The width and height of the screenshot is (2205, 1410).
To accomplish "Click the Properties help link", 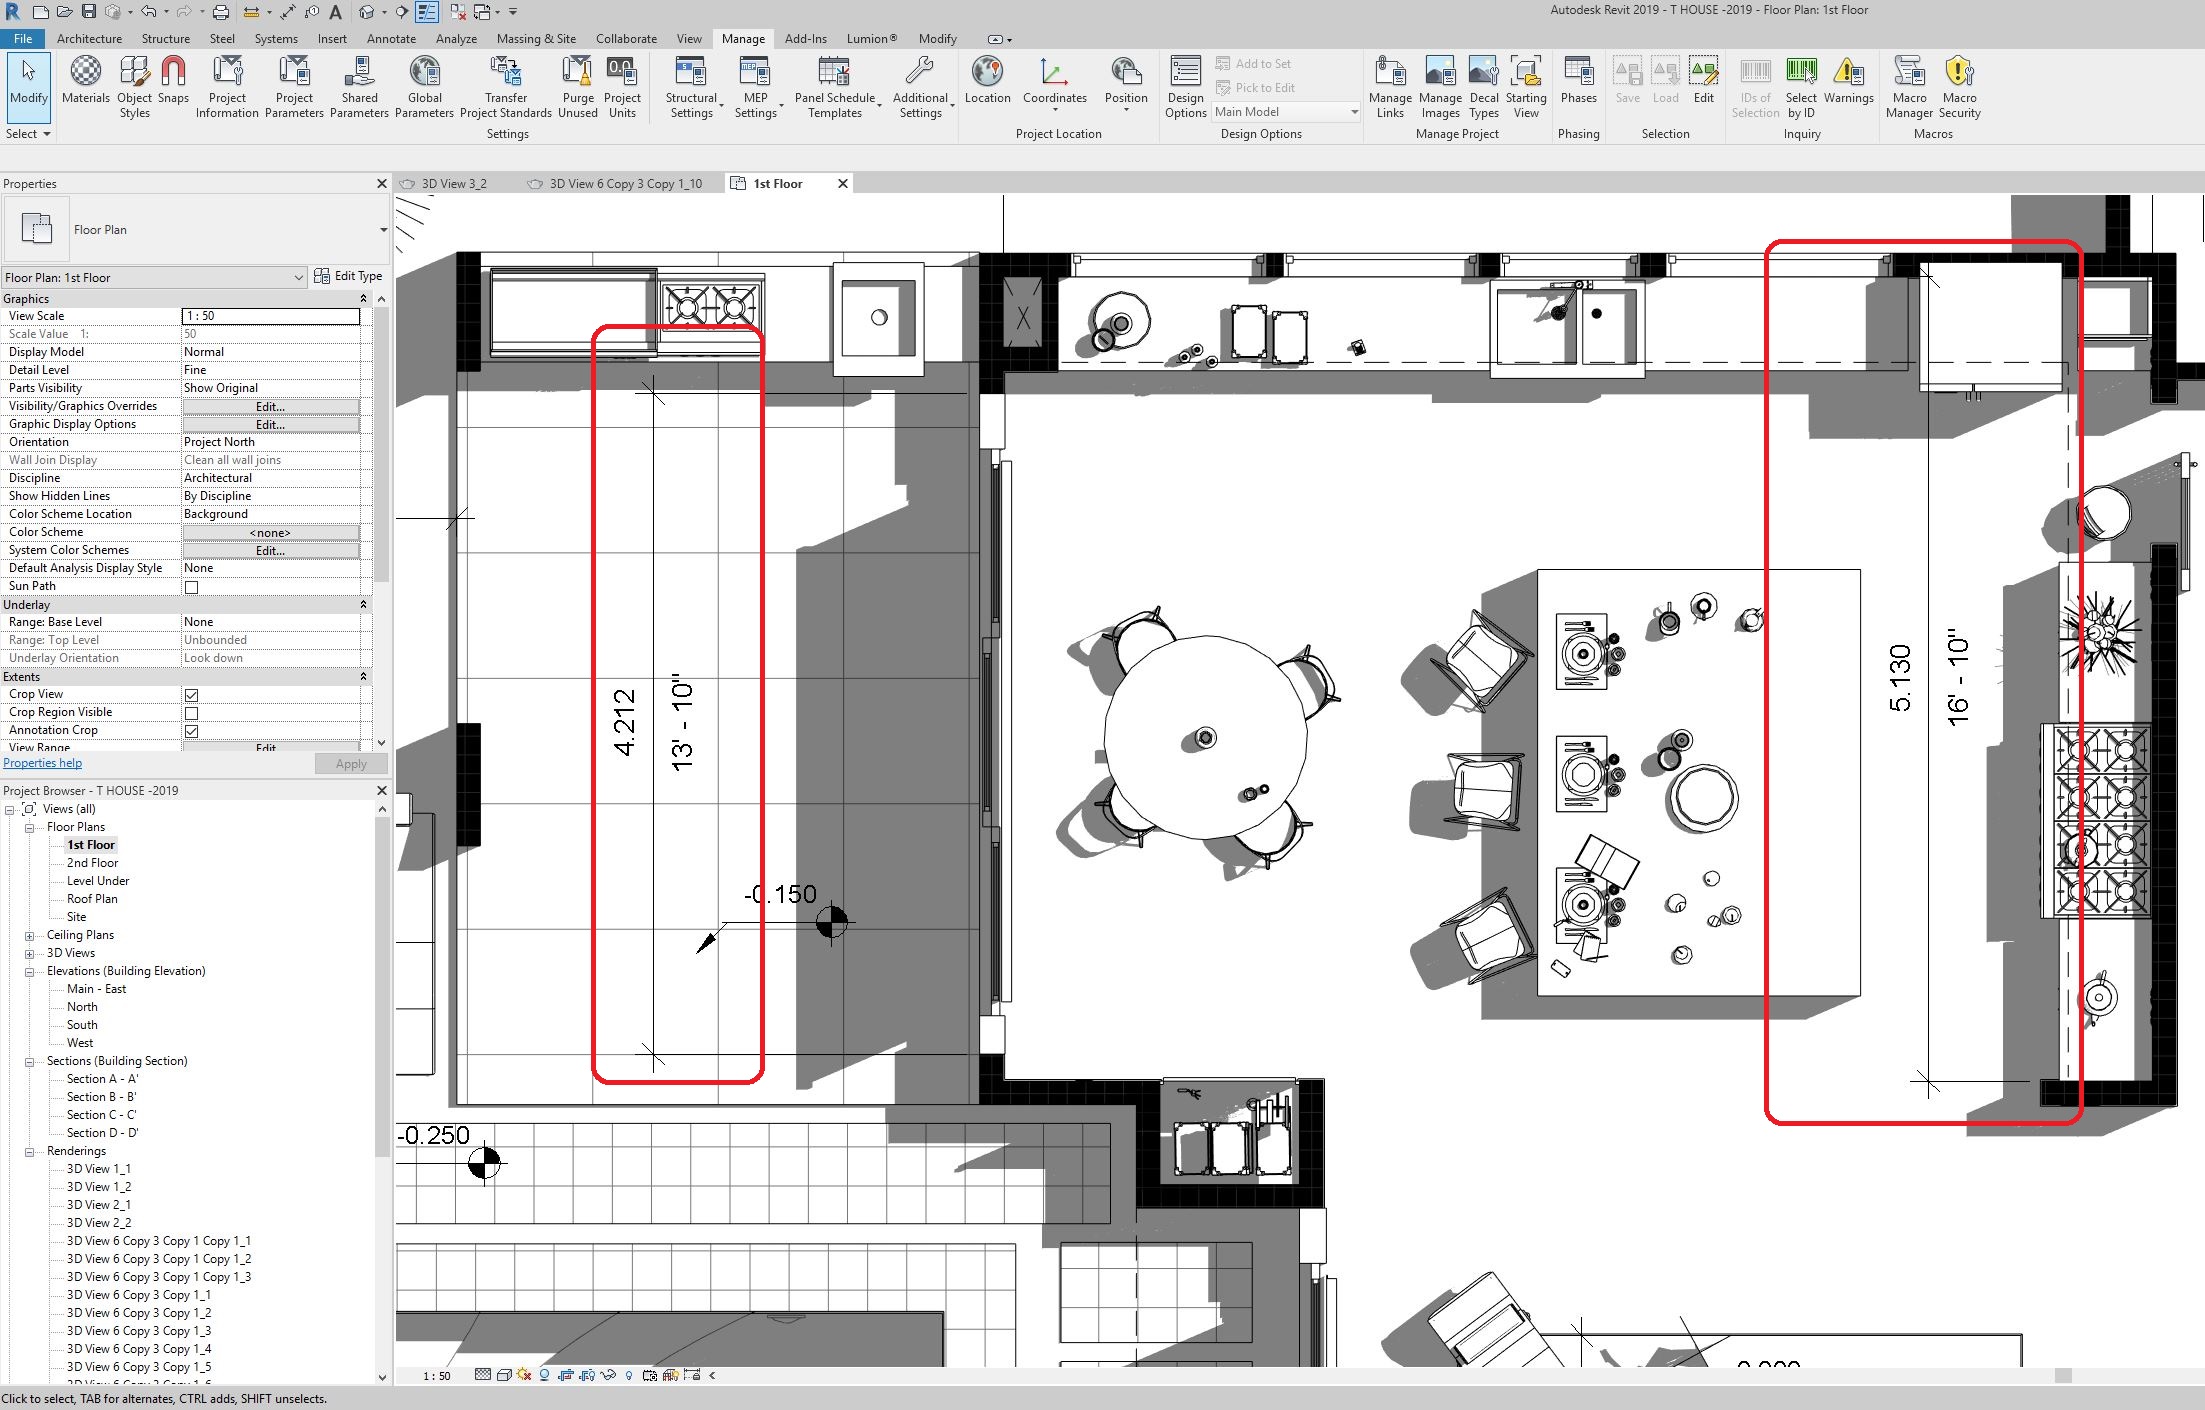I will tap(43, 763).
